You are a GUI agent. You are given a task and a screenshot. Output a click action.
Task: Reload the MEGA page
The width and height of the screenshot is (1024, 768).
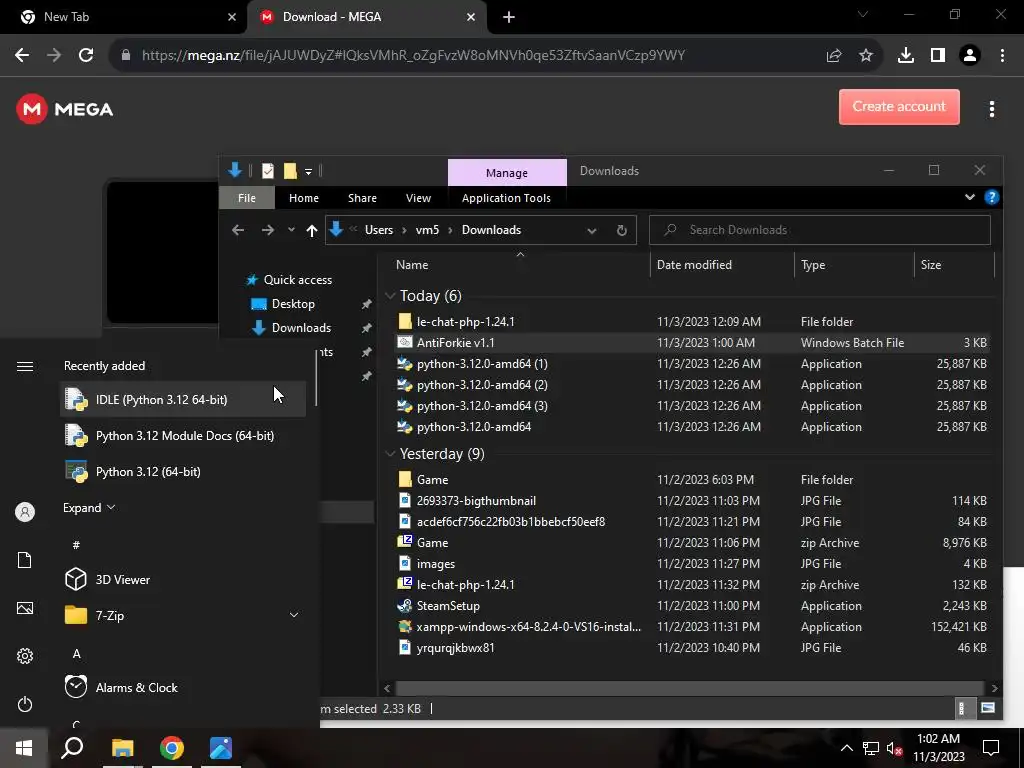tap(86, 55)
